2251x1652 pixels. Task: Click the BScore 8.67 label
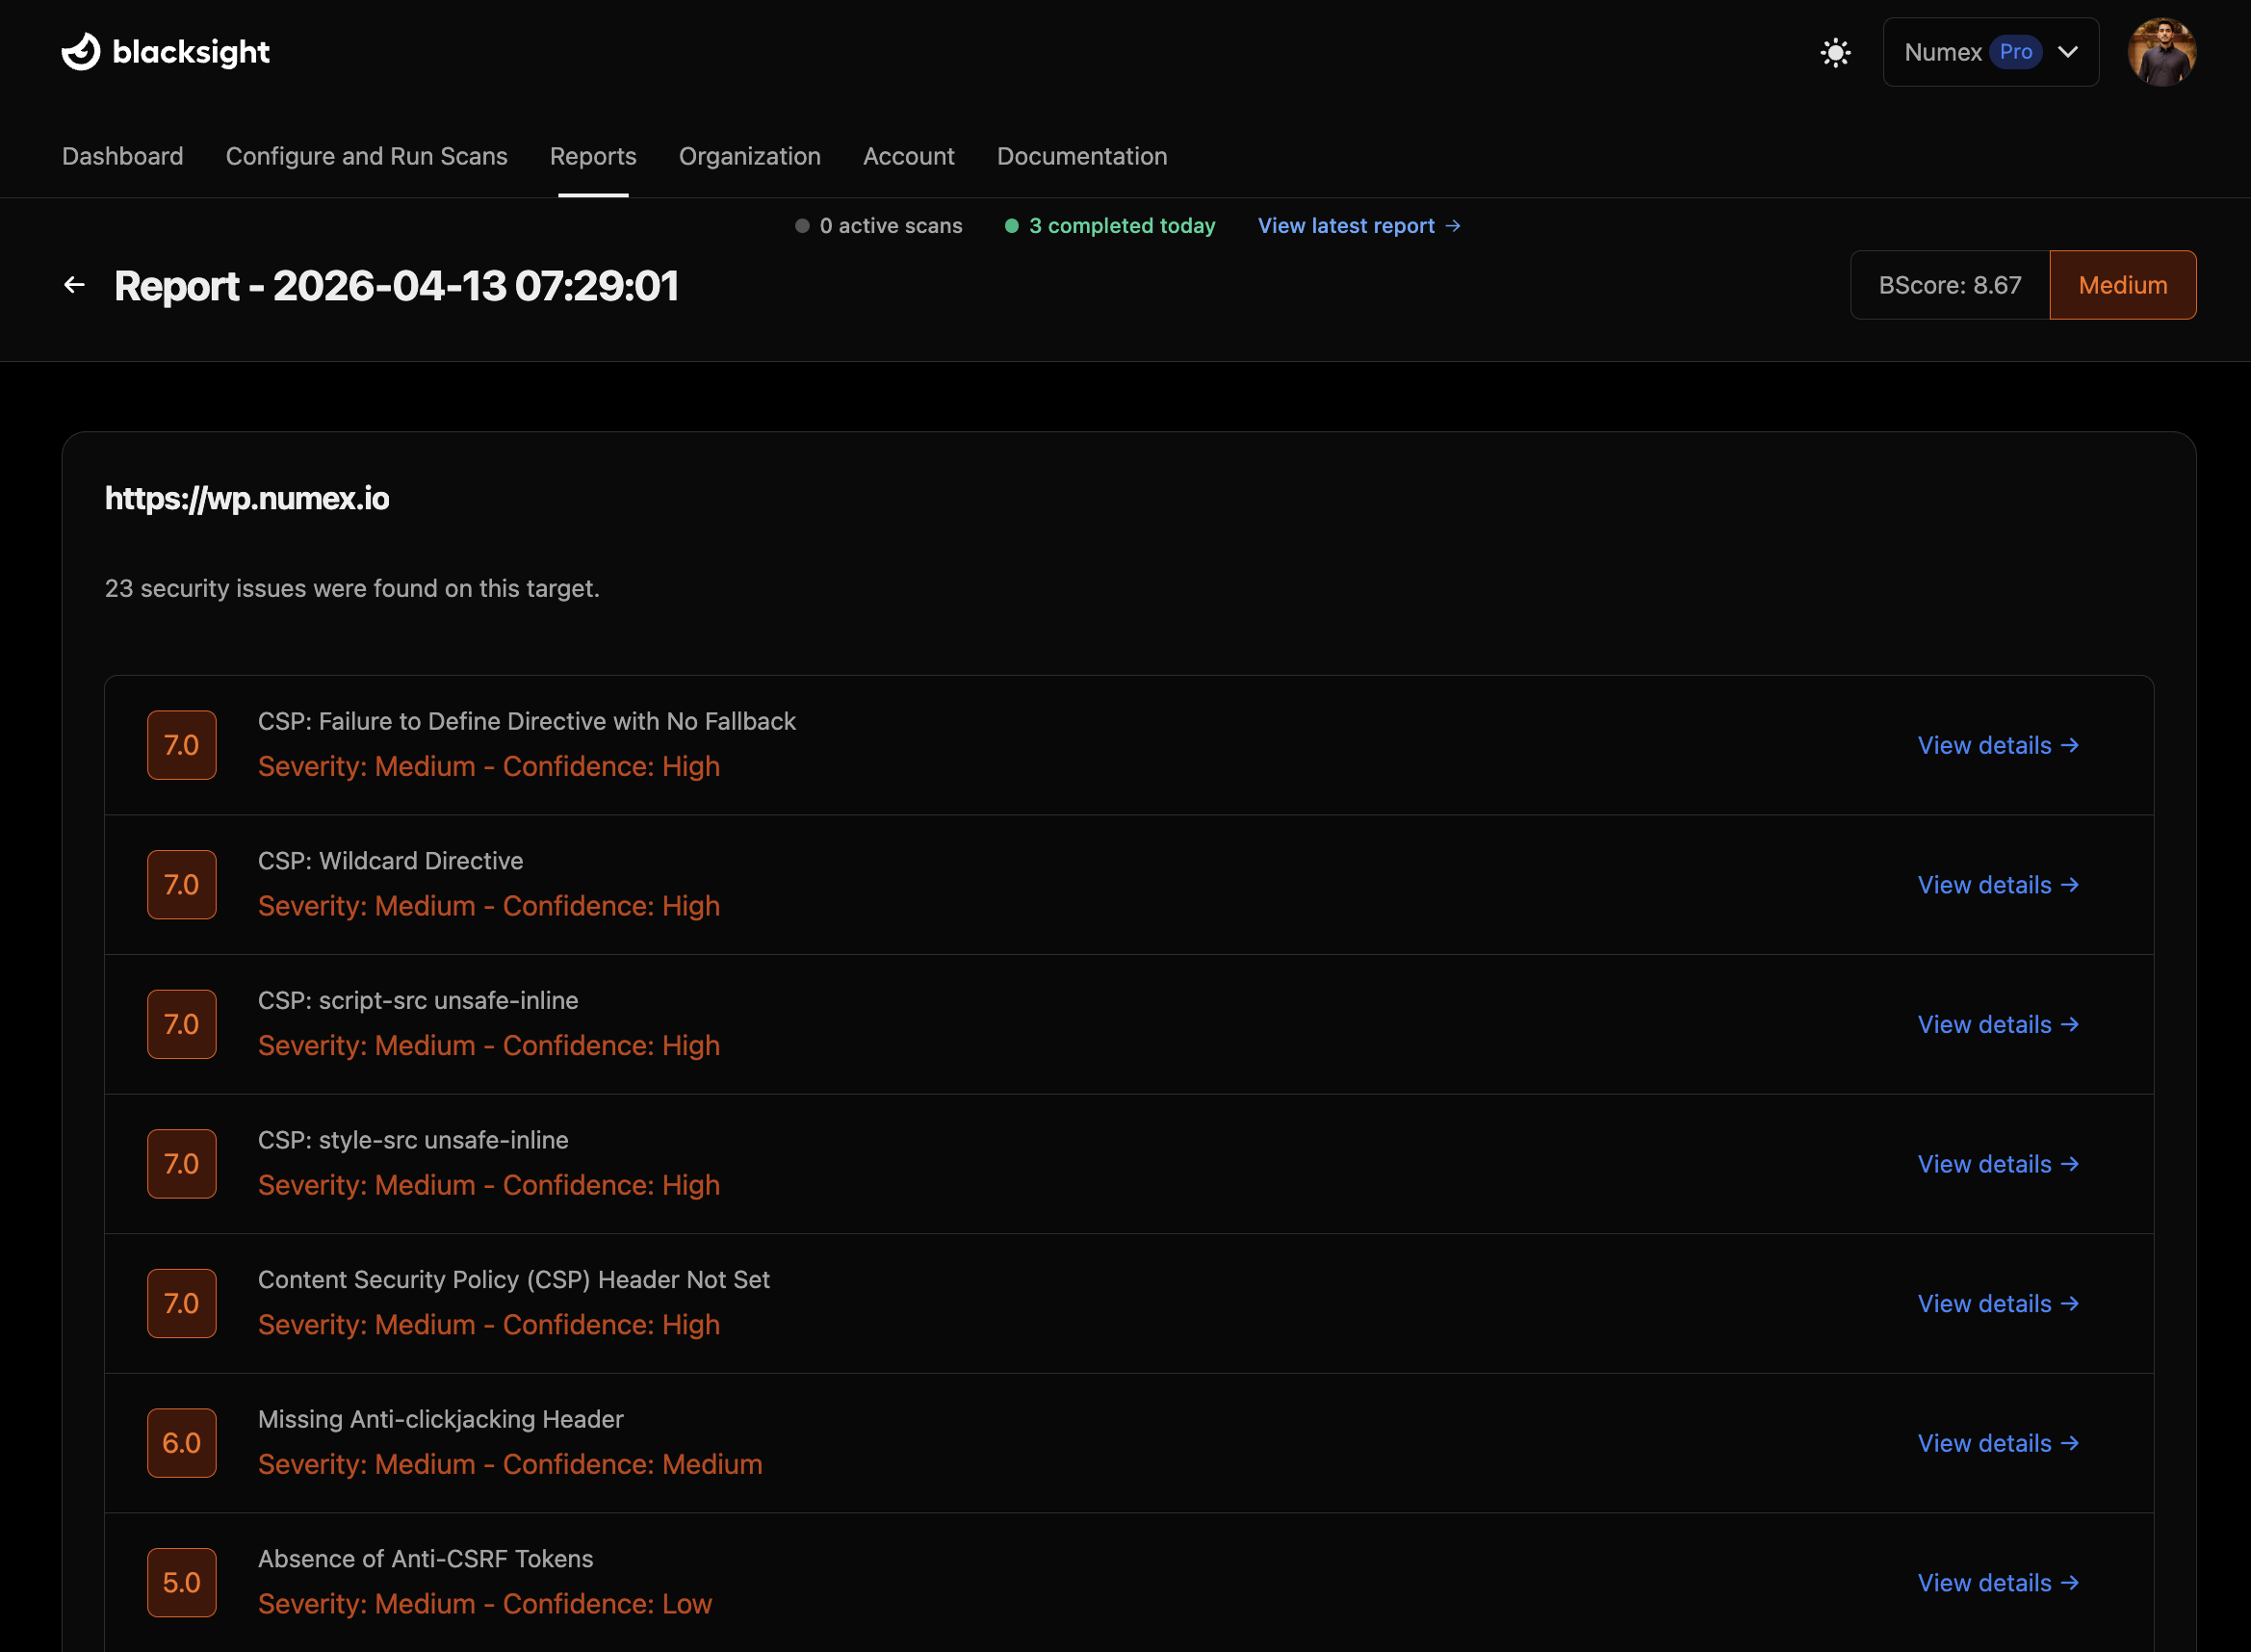pyautogui.click(x=1949, y=285)
